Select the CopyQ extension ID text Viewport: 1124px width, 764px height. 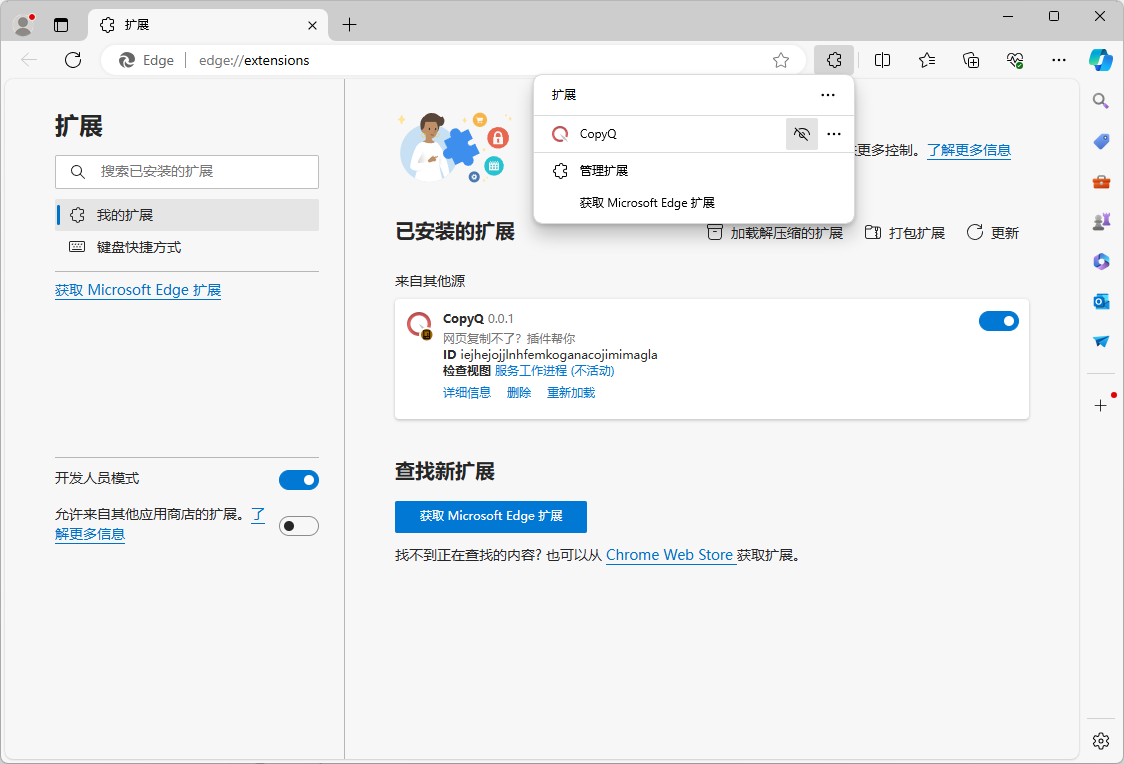(x=558, y=355)
